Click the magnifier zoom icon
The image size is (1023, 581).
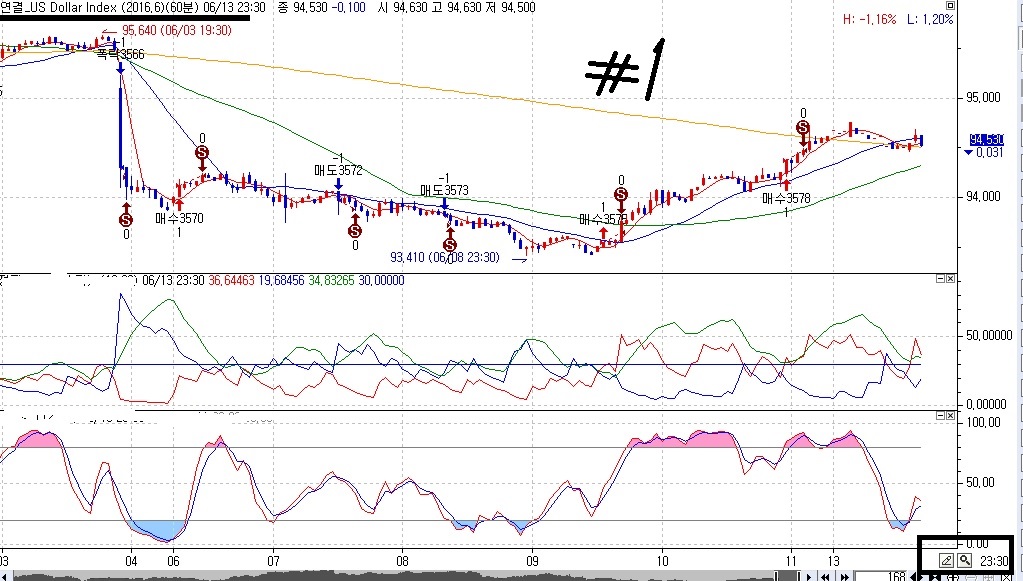pyautogui.click(x=965, y=561)
